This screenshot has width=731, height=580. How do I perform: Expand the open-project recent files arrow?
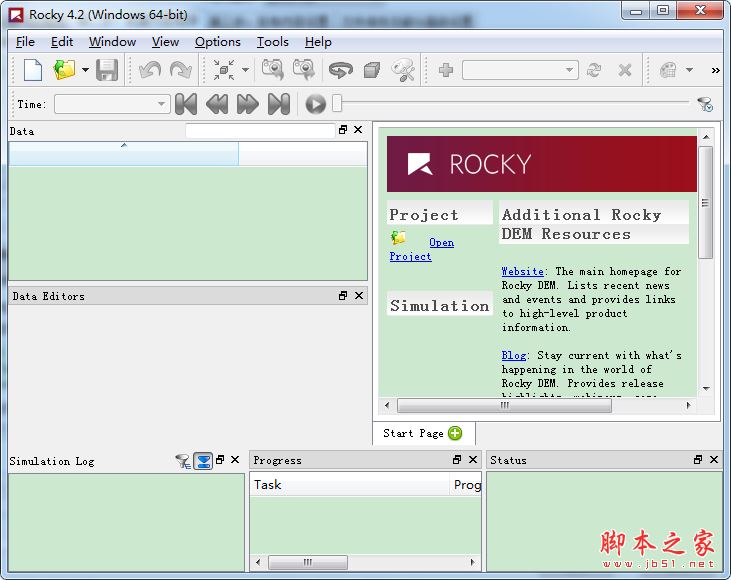click(85, 70)
